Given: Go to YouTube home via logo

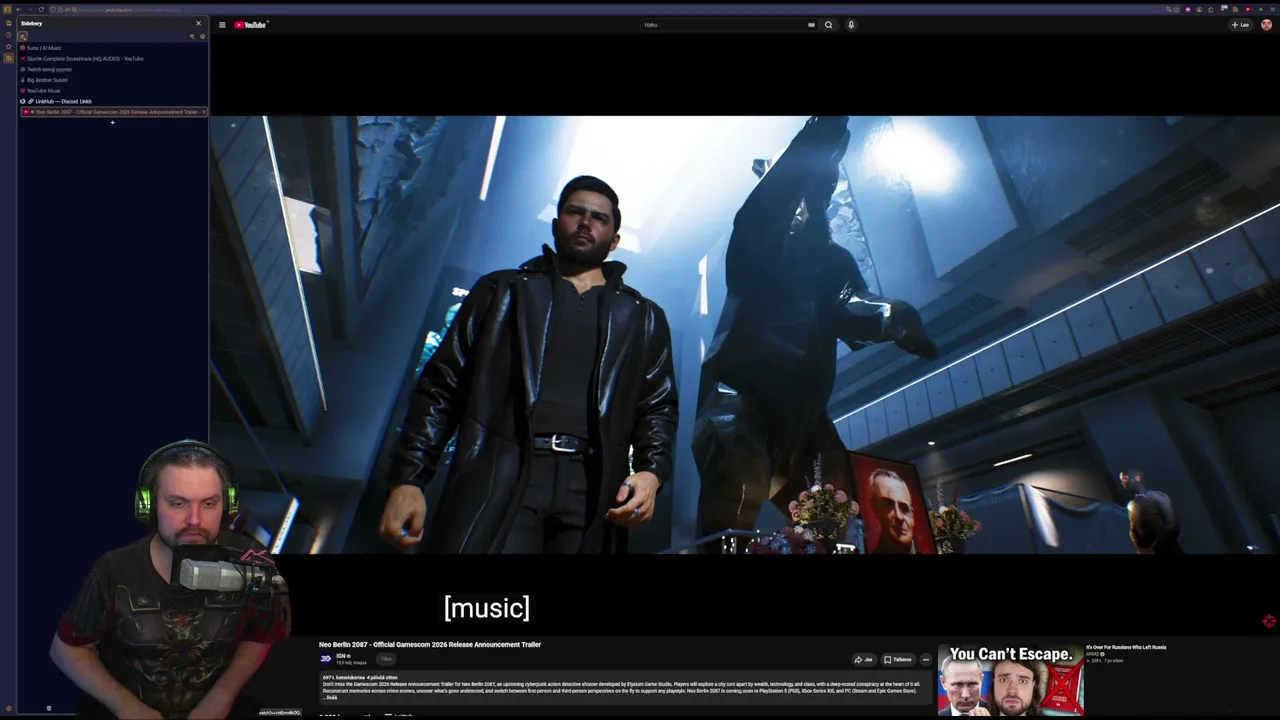Looking at the screenshot, I should (251, 25).
